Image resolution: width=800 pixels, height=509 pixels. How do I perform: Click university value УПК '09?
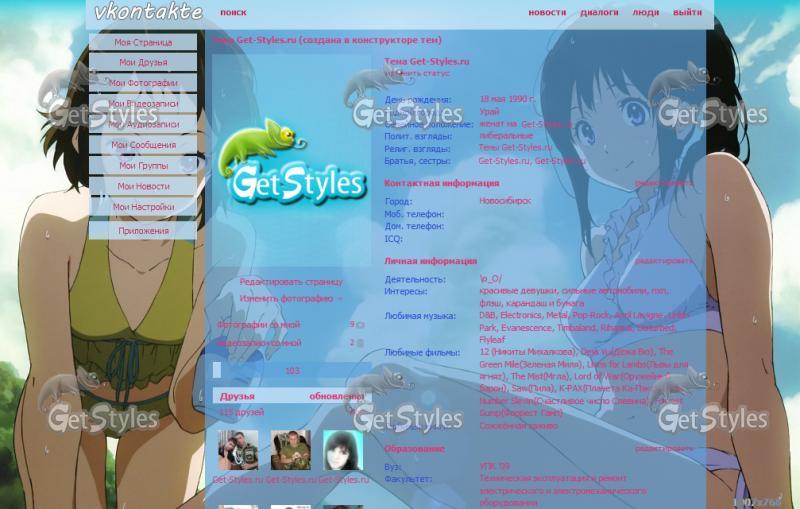(x=494, y=466)
